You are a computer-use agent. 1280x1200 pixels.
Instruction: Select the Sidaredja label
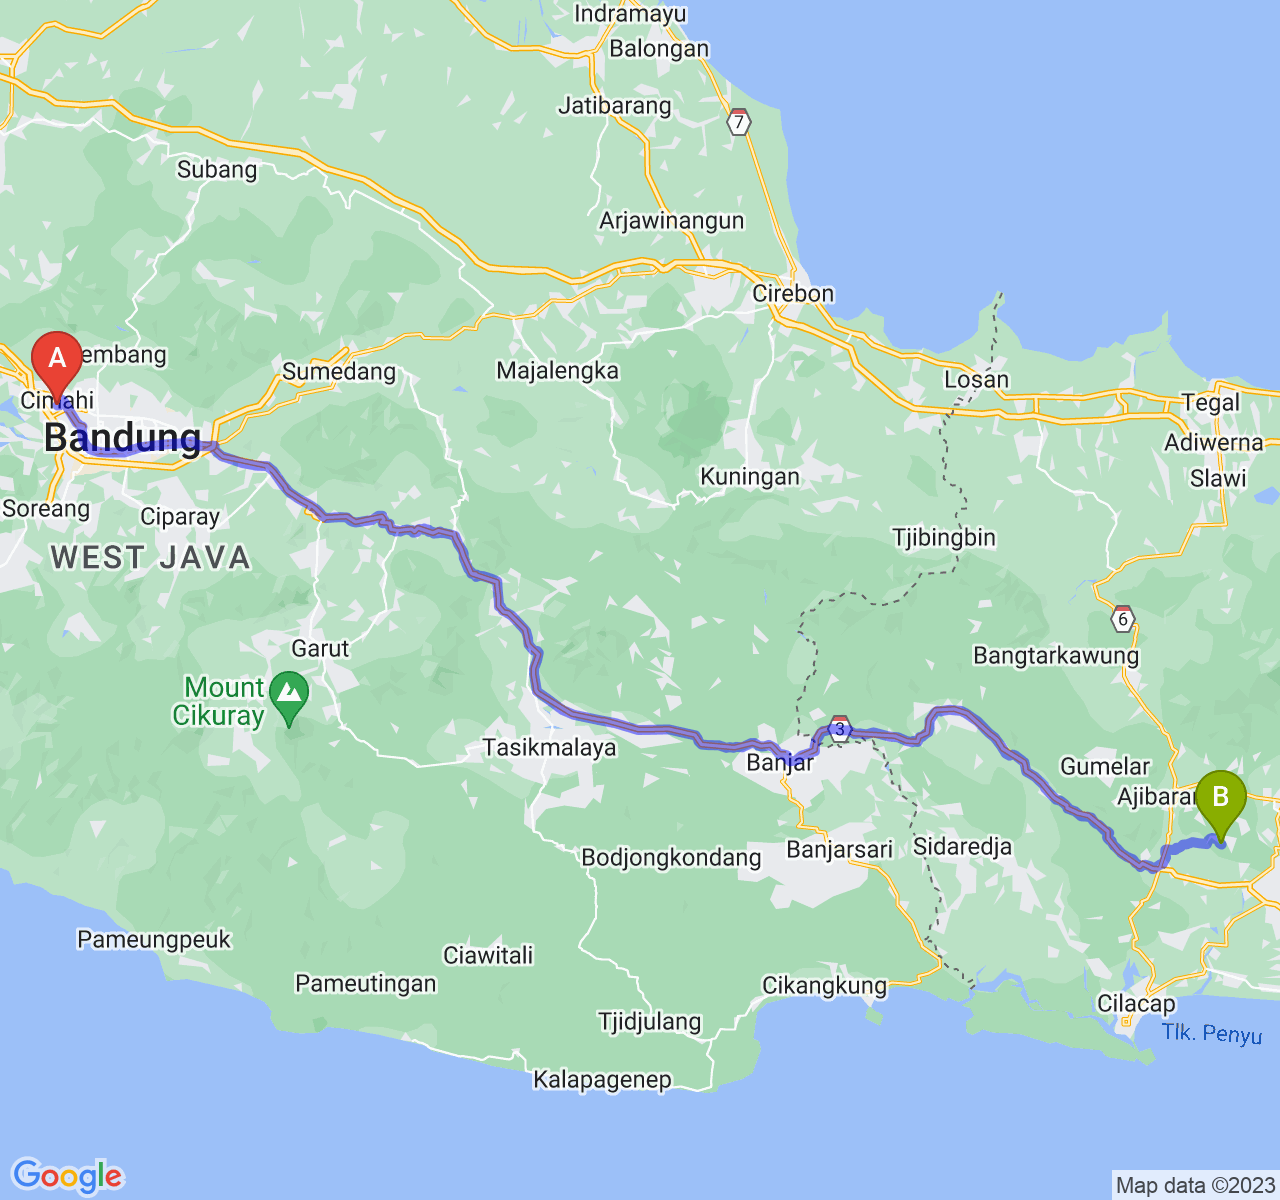click(962, 848)
